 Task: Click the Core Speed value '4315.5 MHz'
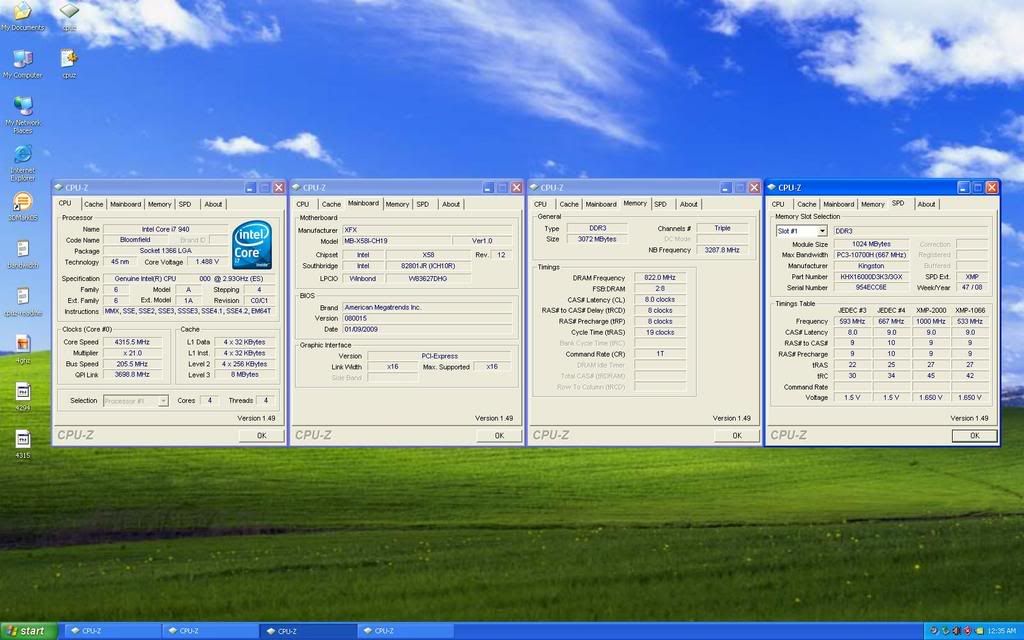click(133, 342)
